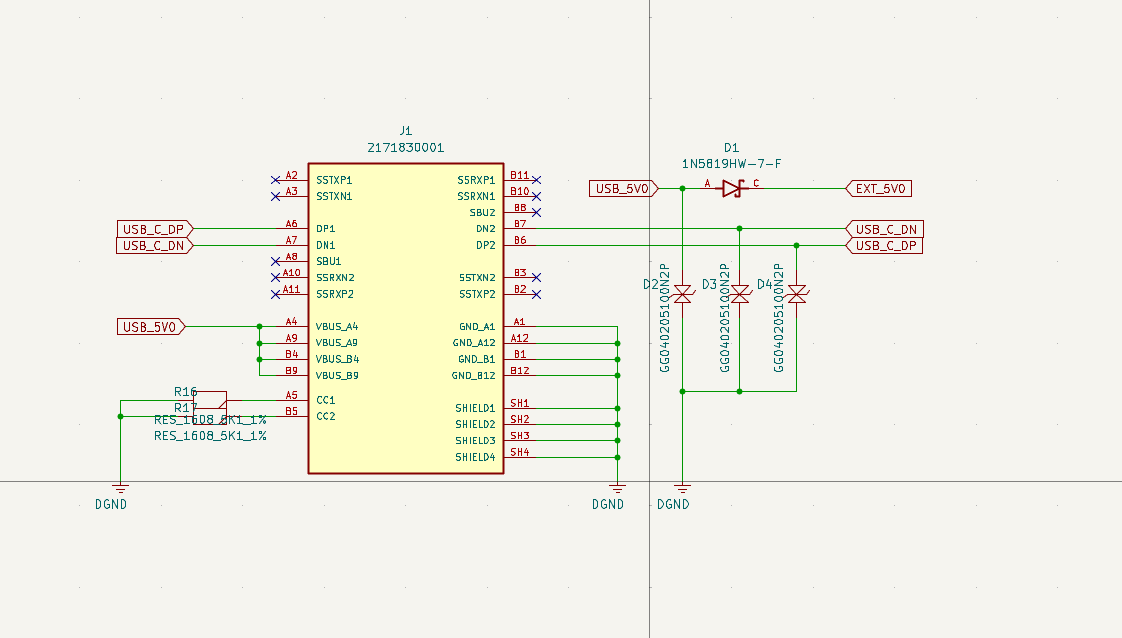Click the VBUS_A4 pin name
This screenshot has height=638, width=1122.
[x=337, y=327]
